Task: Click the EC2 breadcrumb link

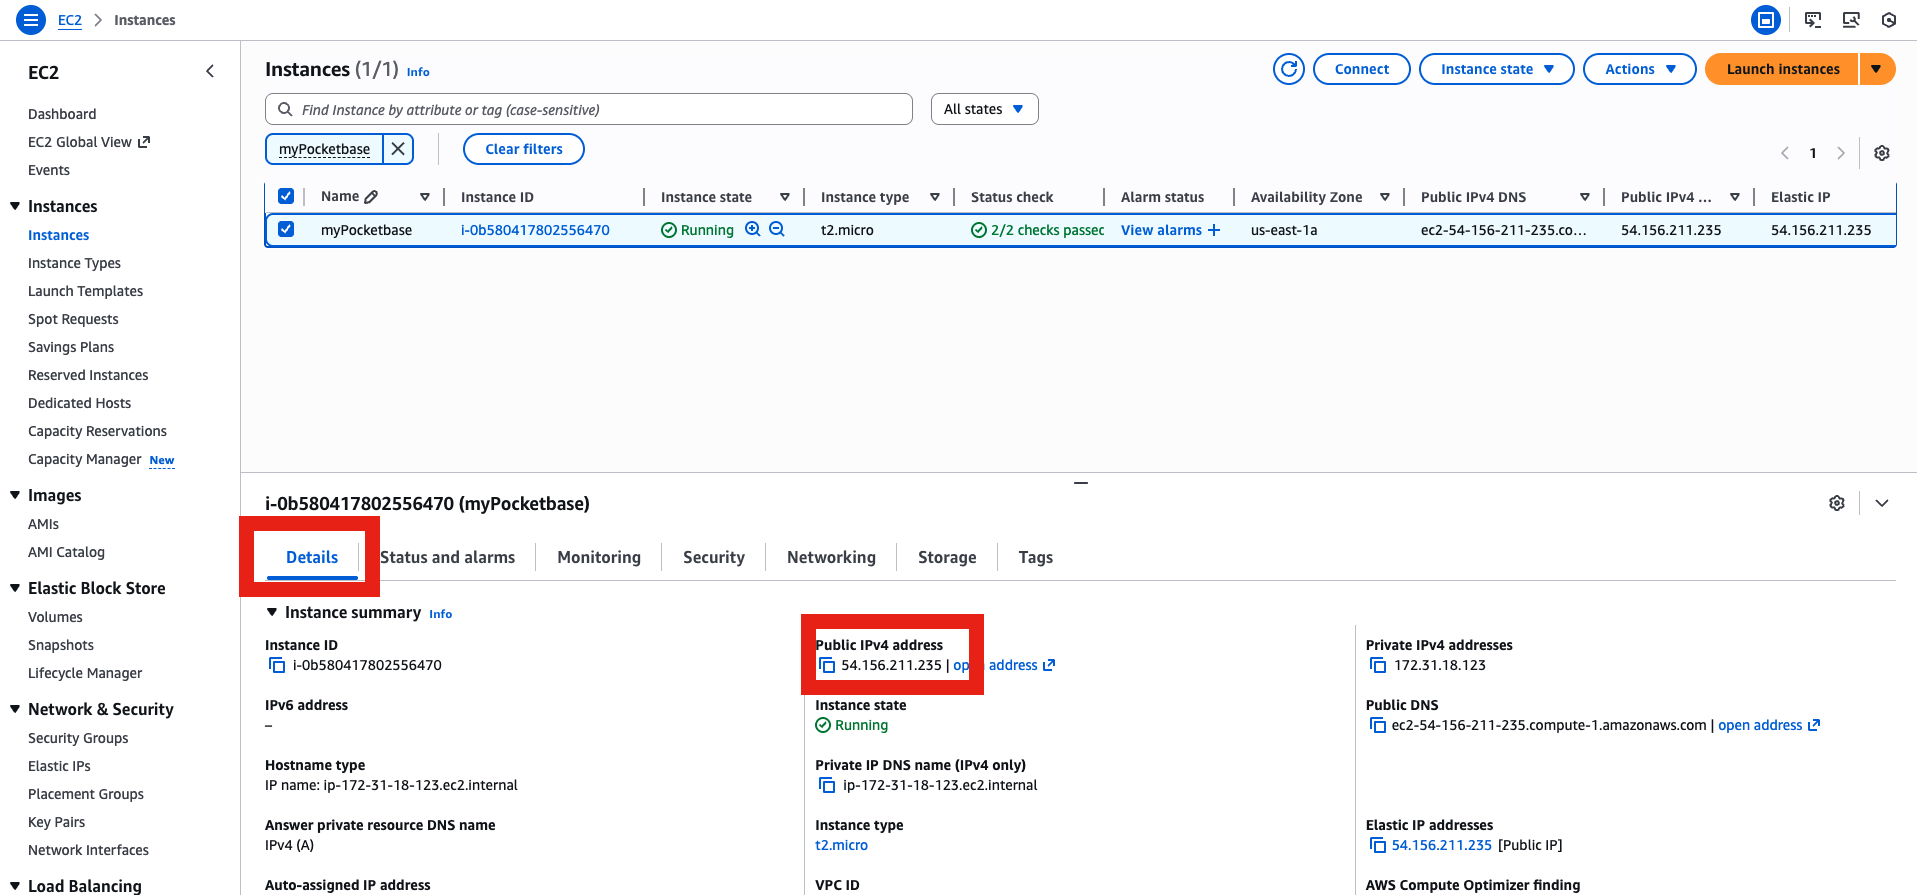Action: 70,20
